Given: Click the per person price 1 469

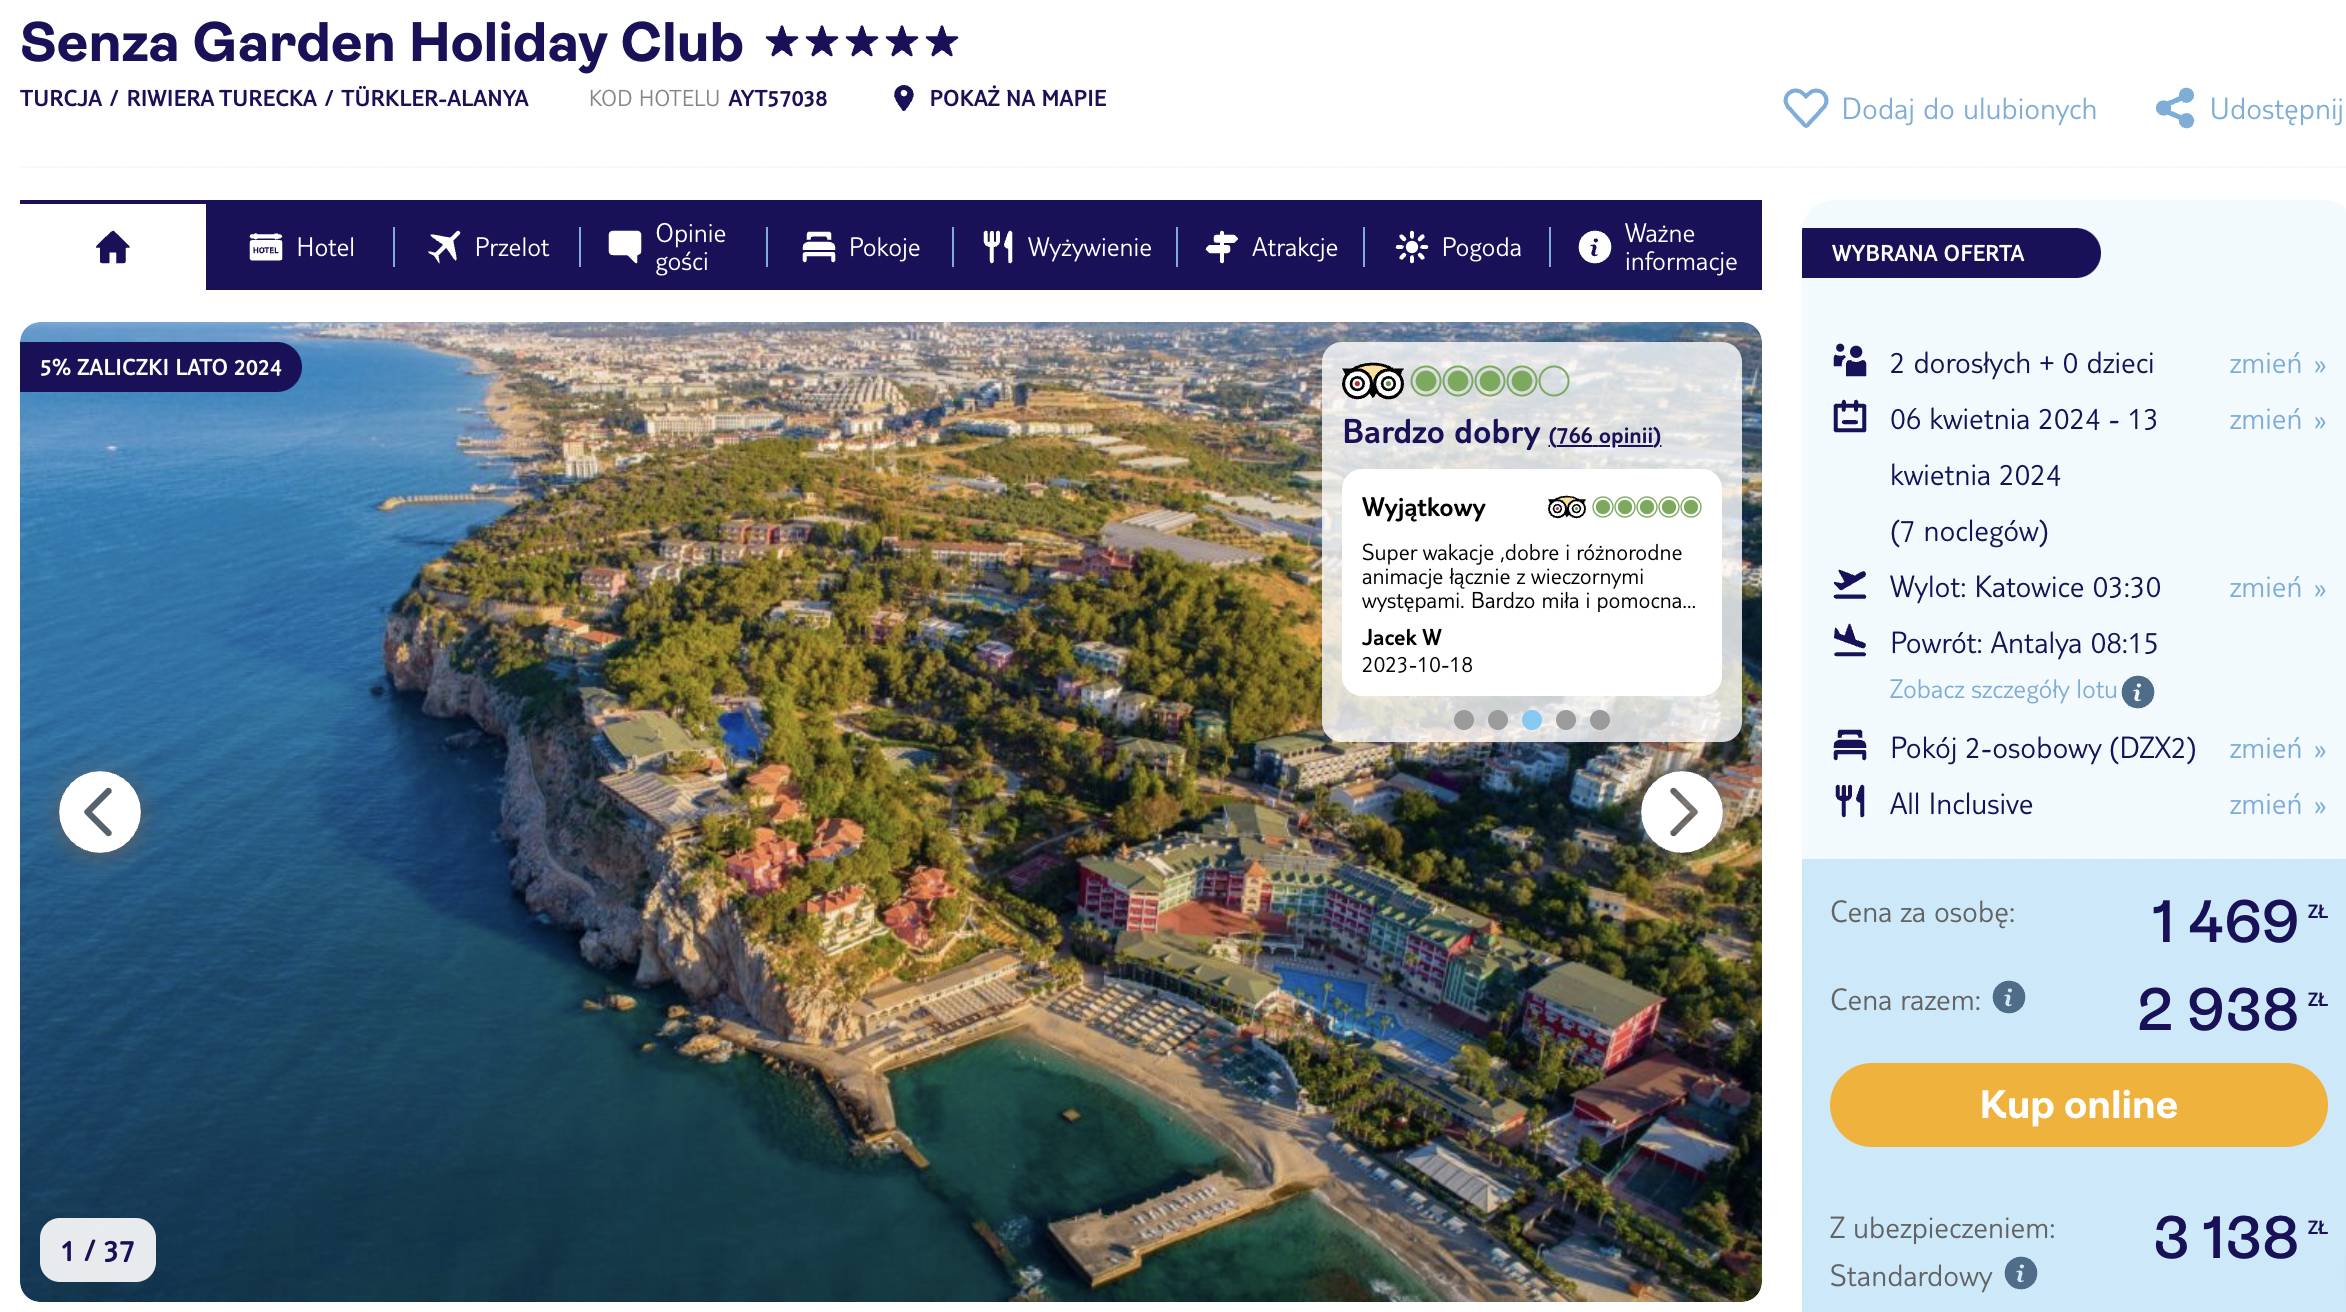Looking at the screenshot, I should 2224,921.
